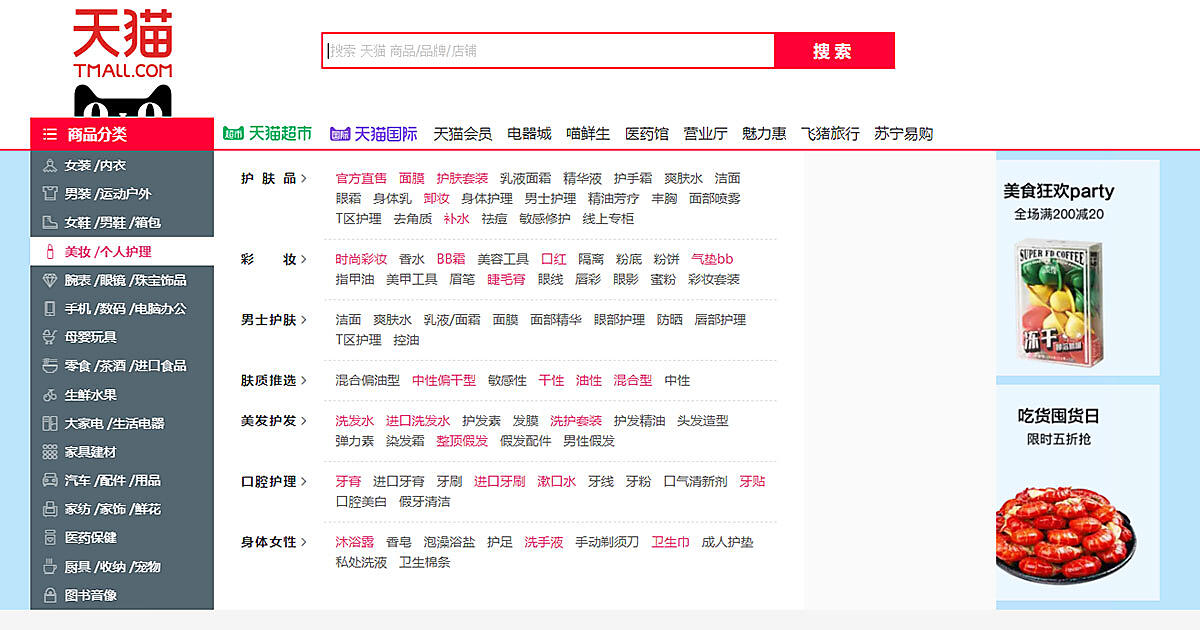Image resolution: width=1200 pixels, height=630 pixels.
Task: Click the stroller icon beside 母婴玩具
Action: coord(49,337)
